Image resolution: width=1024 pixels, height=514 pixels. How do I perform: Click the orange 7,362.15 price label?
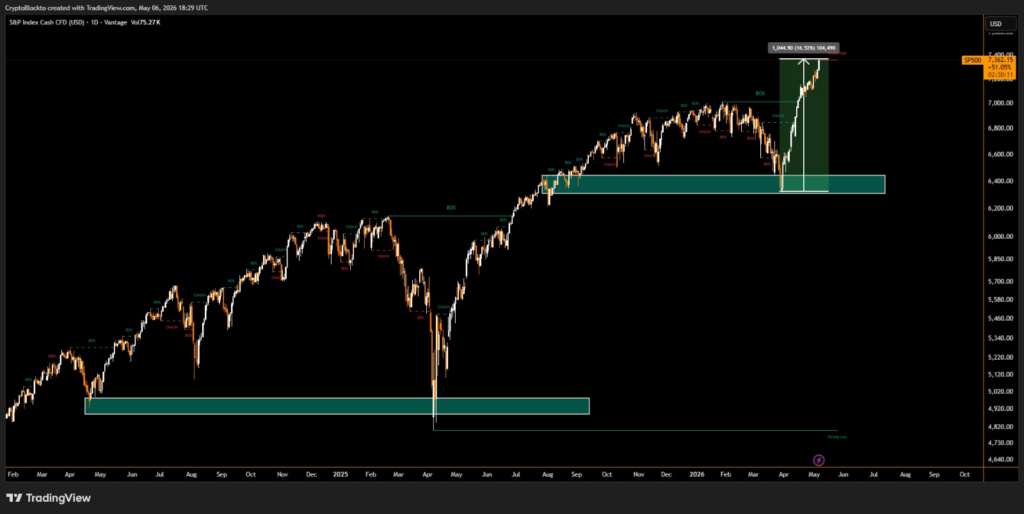[x=1000, y=59]
